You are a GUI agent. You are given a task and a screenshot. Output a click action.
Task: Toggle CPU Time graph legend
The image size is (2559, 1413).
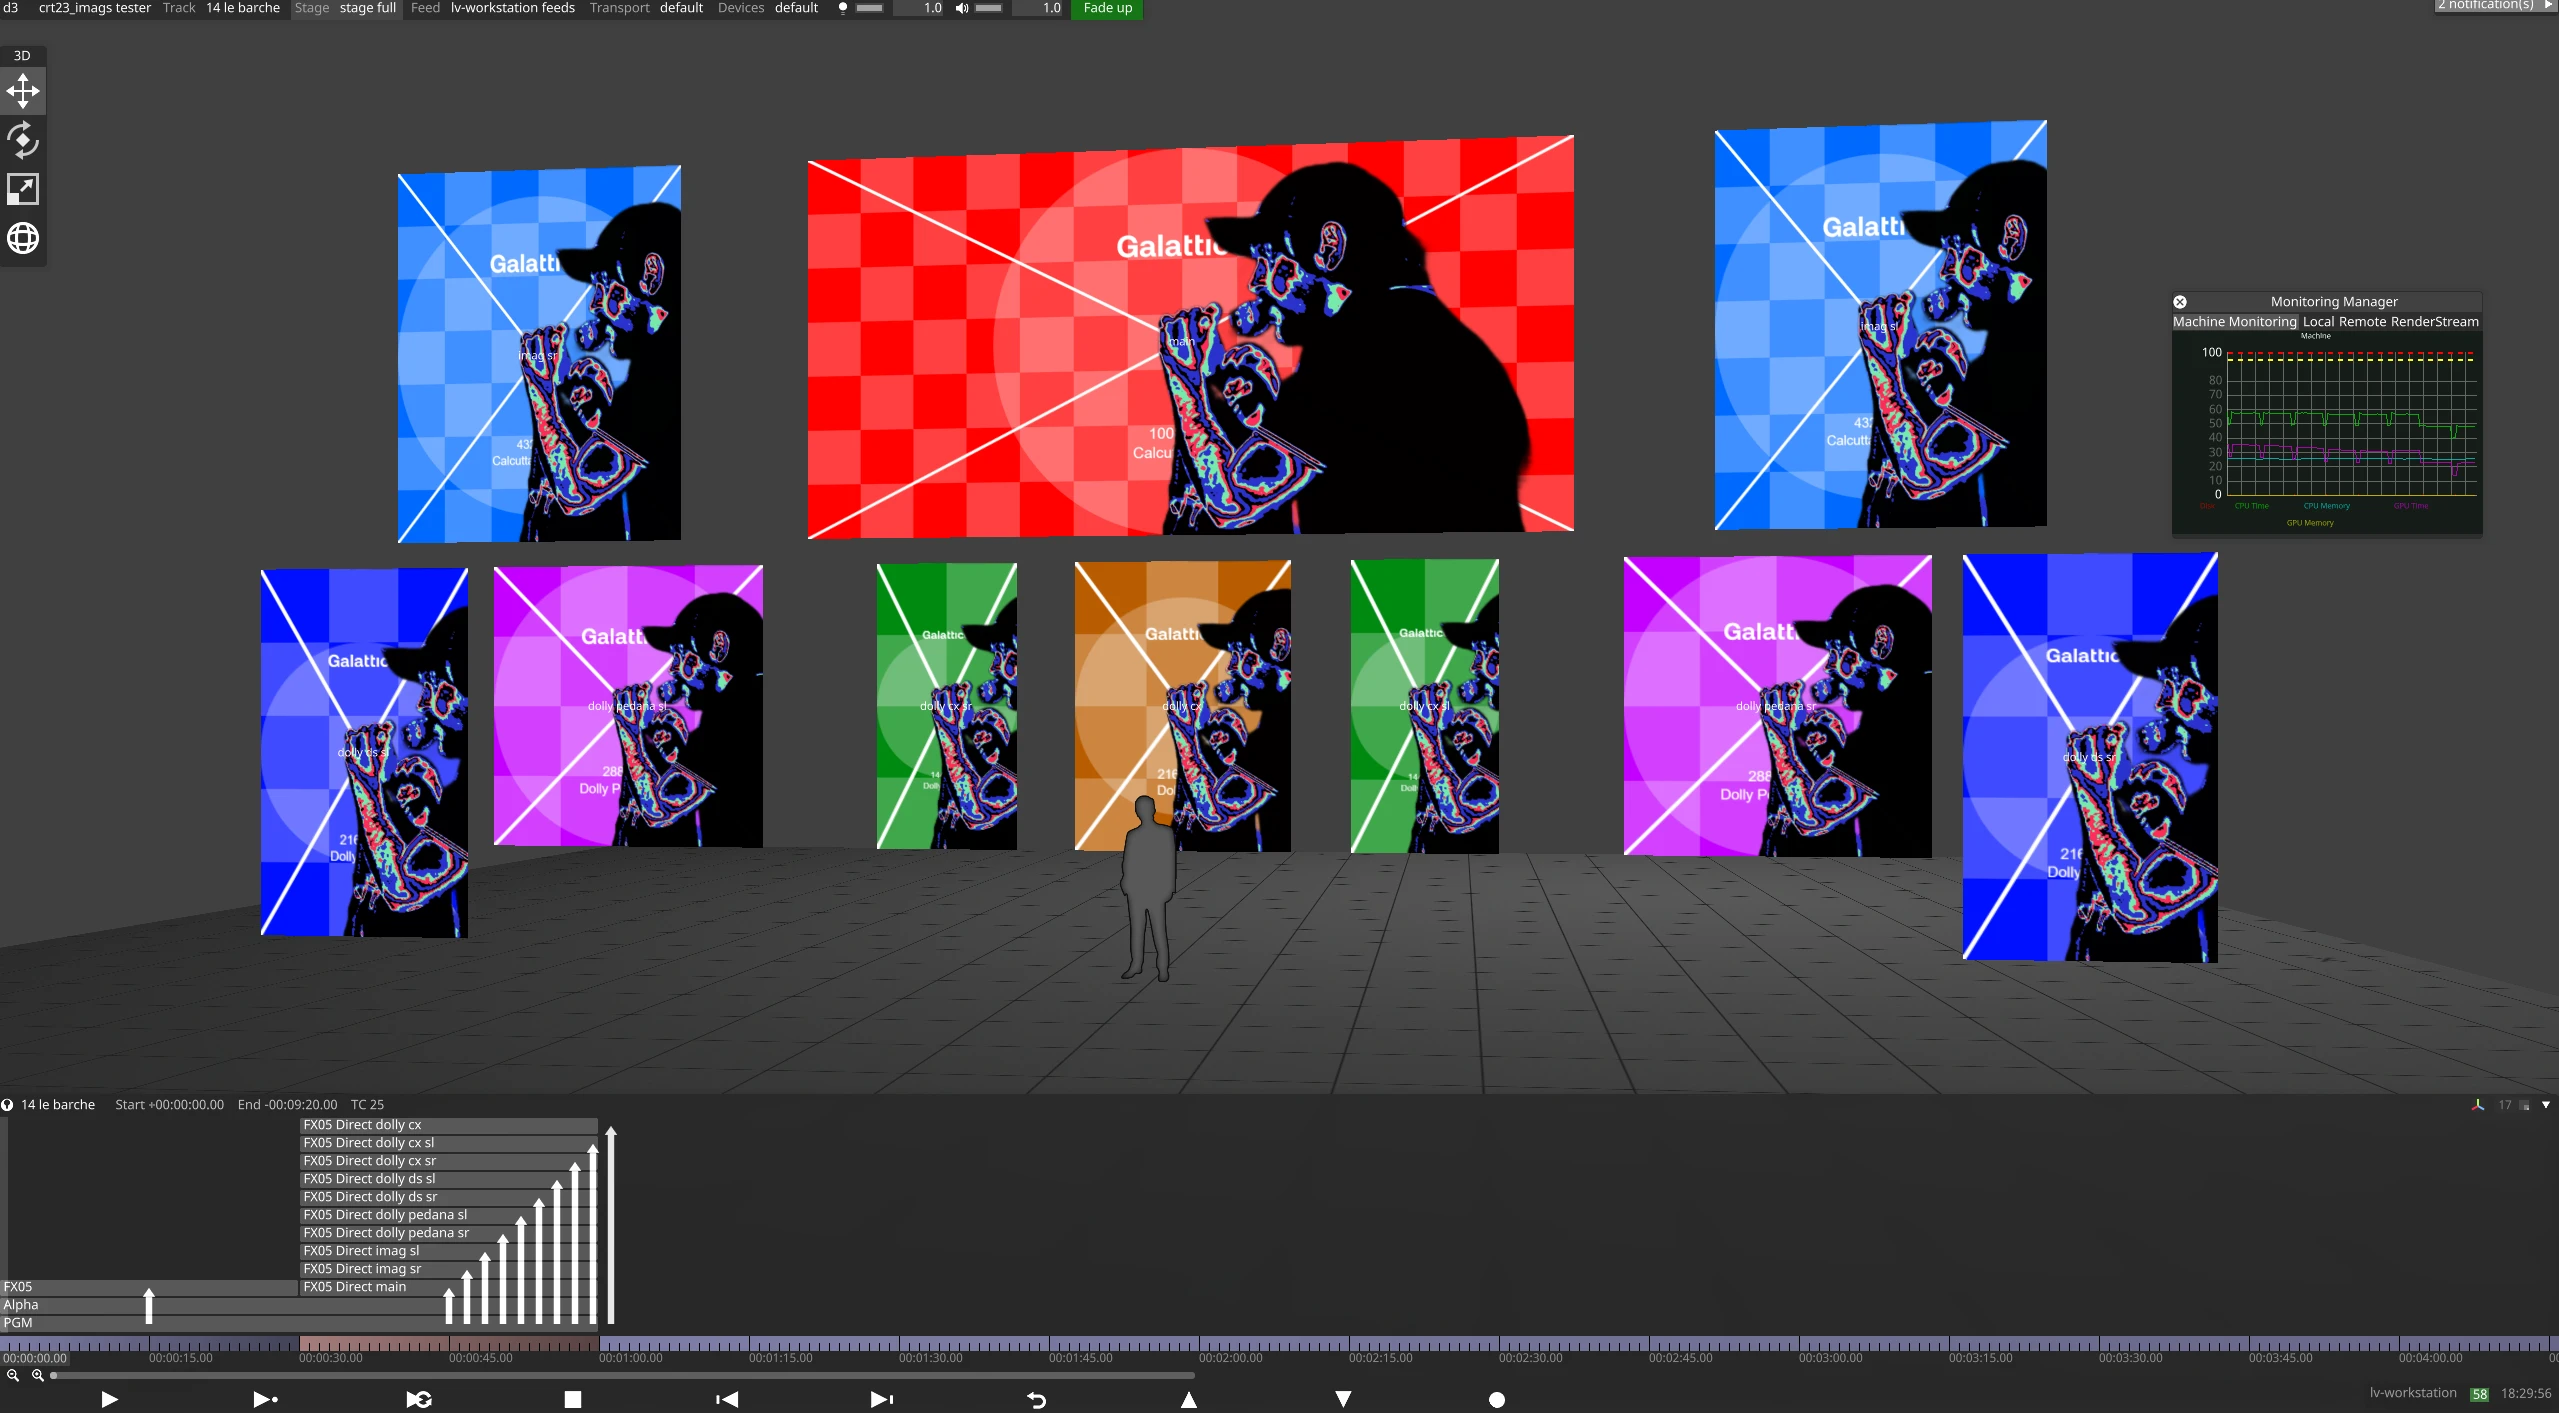tap(2251, 506)
